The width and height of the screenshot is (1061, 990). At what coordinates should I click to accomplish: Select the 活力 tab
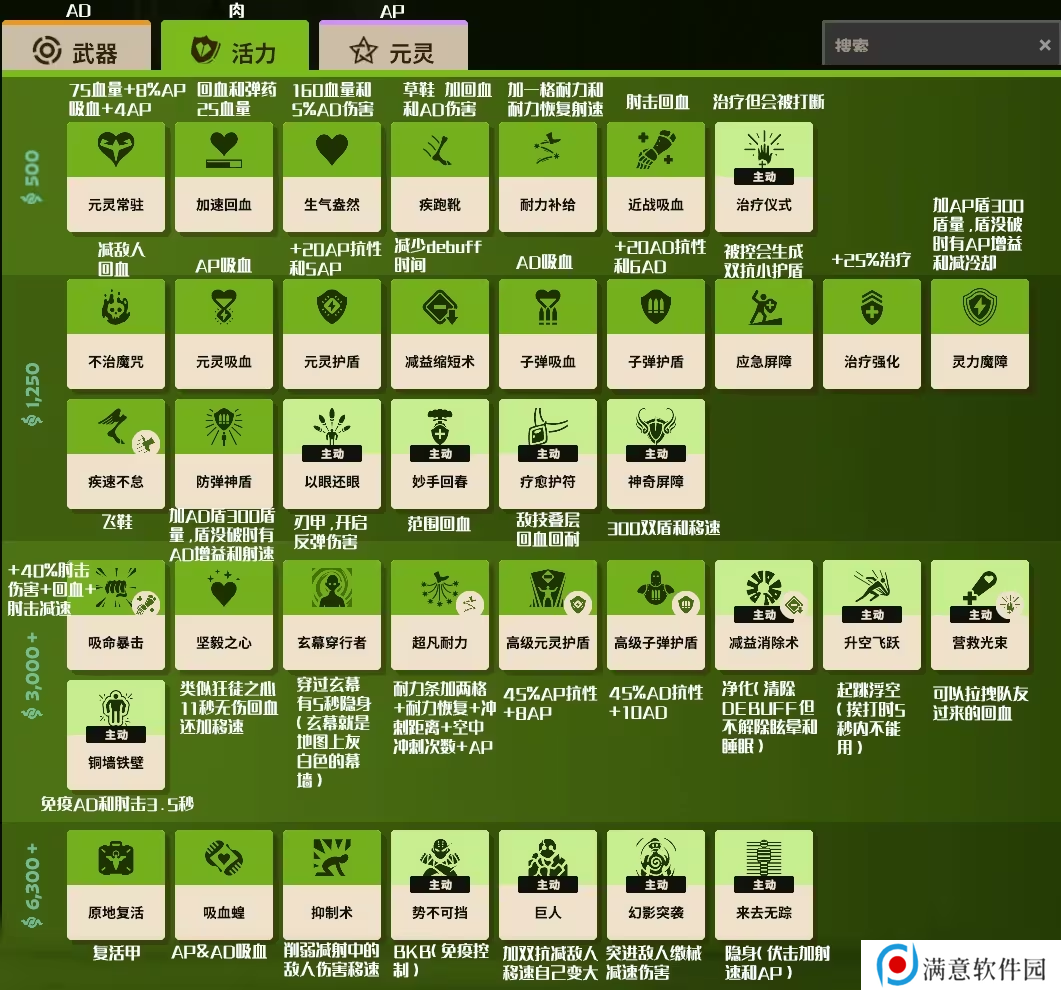click(x=235, y=46)
